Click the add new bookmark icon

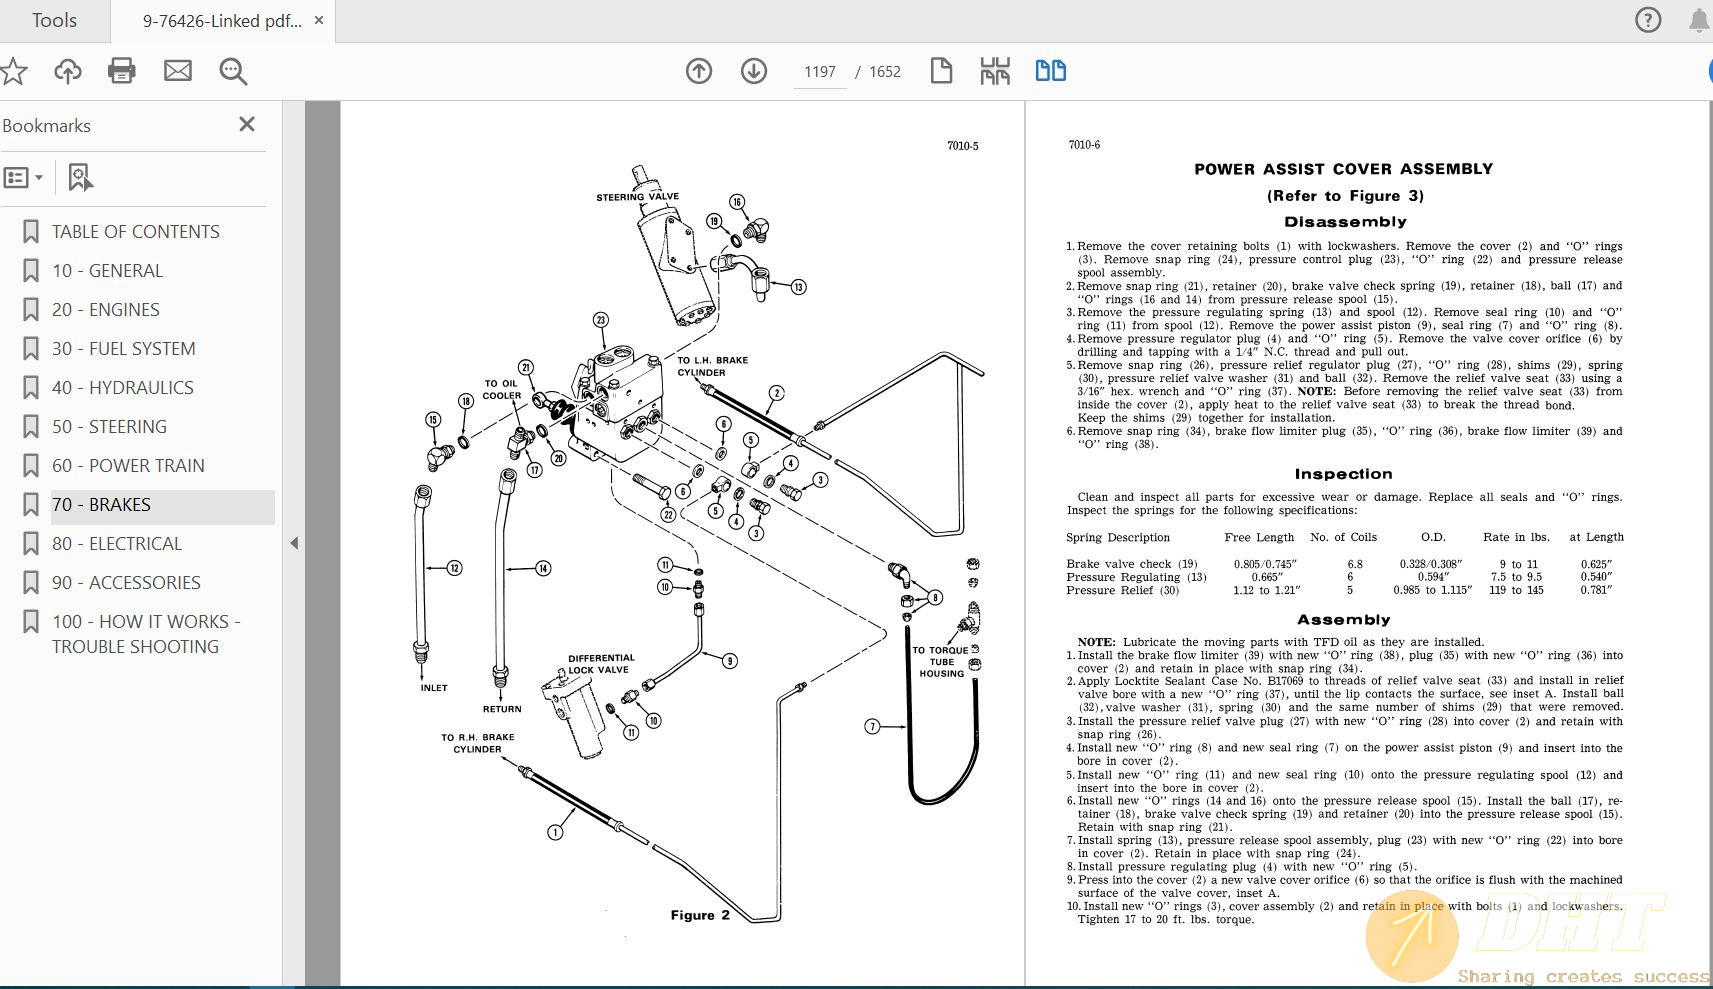(x=80, y=178)
